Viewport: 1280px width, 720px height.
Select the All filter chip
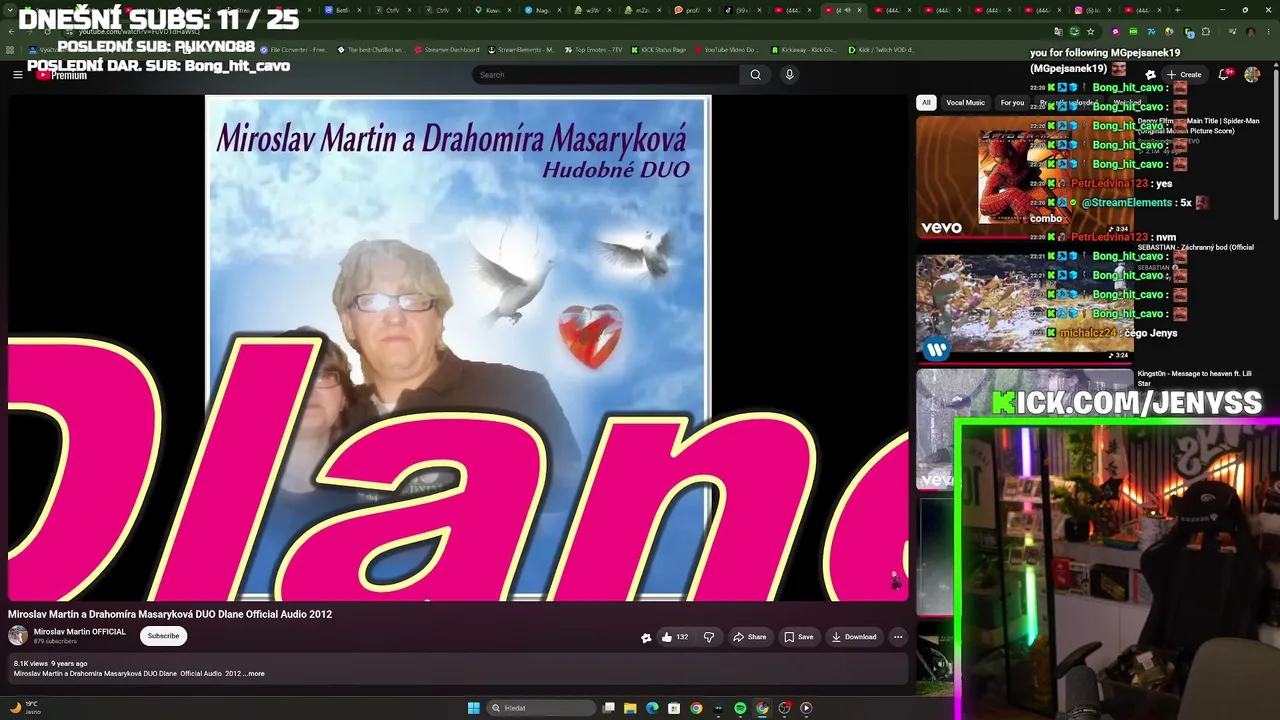click(x=926, y=103)
